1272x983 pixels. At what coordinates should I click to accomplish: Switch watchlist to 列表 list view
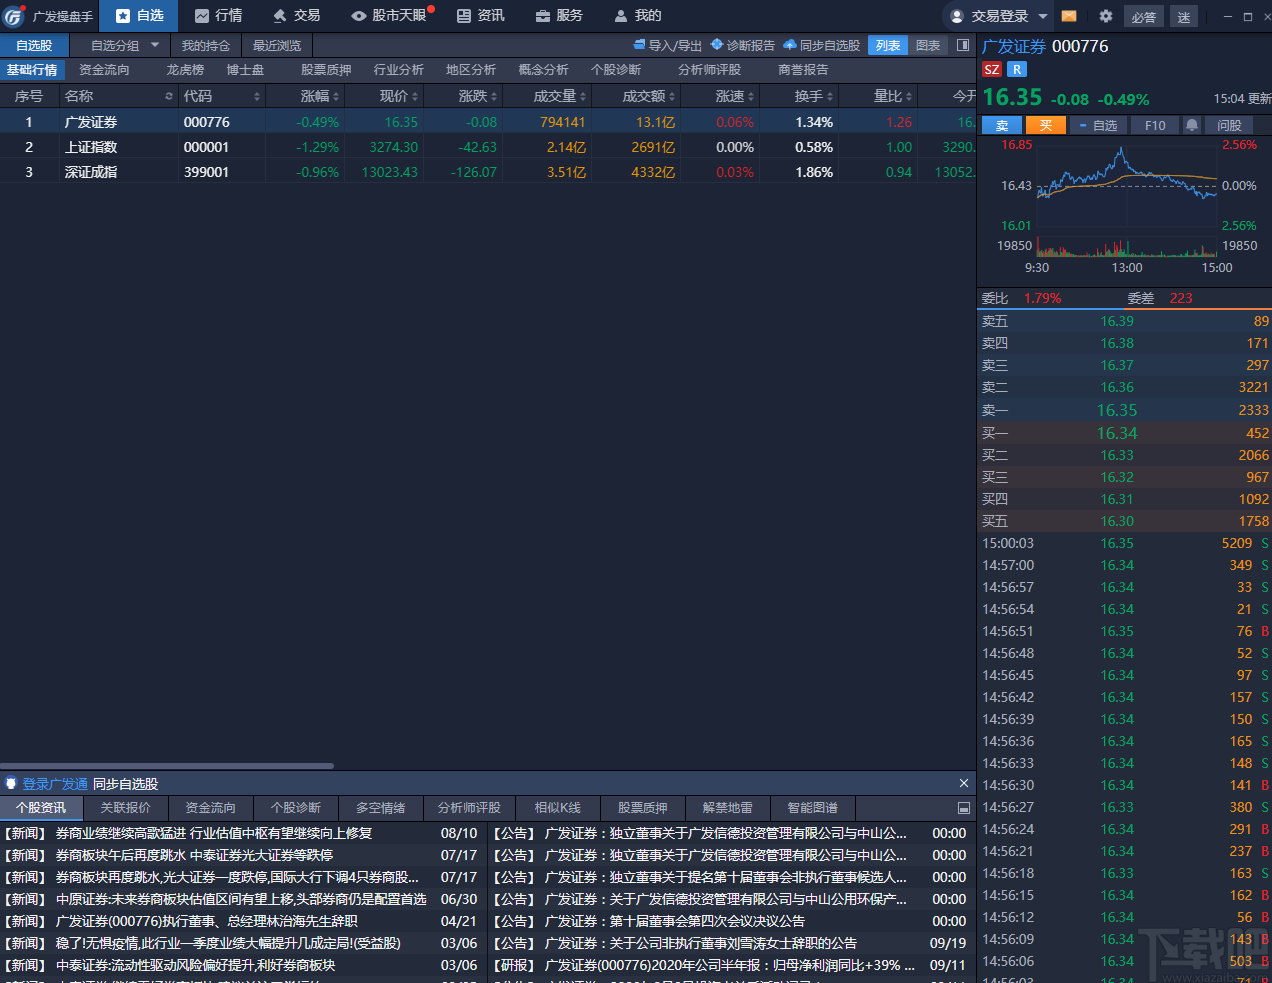[x=888, y=46]
